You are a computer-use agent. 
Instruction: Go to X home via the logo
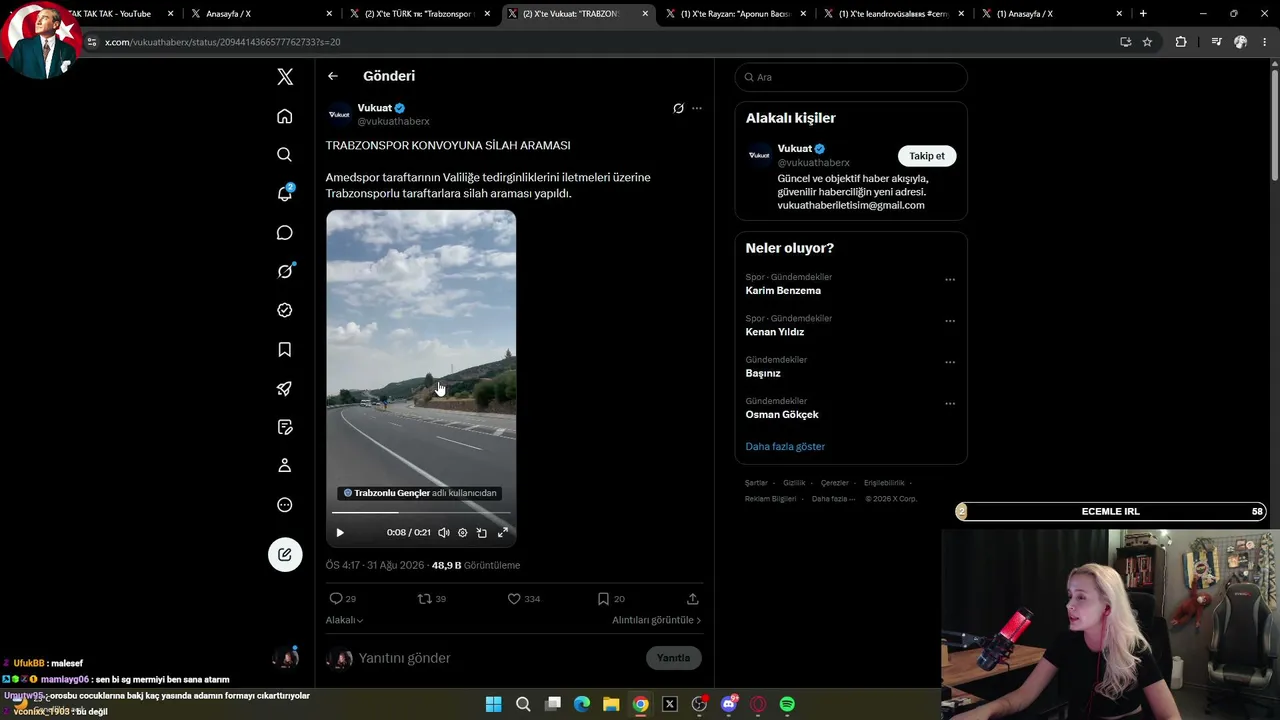click(285, 77)
